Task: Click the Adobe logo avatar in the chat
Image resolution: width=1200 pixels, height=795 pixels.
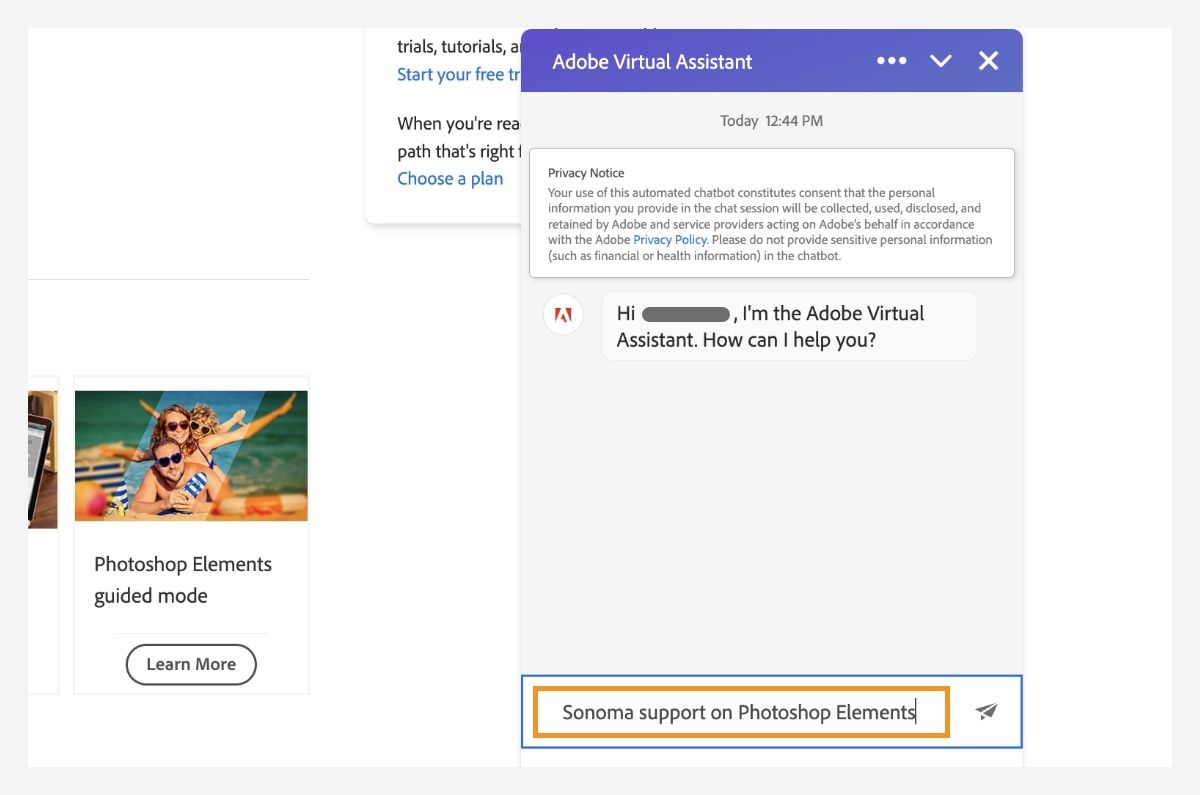Action: [x=563, y=315]
